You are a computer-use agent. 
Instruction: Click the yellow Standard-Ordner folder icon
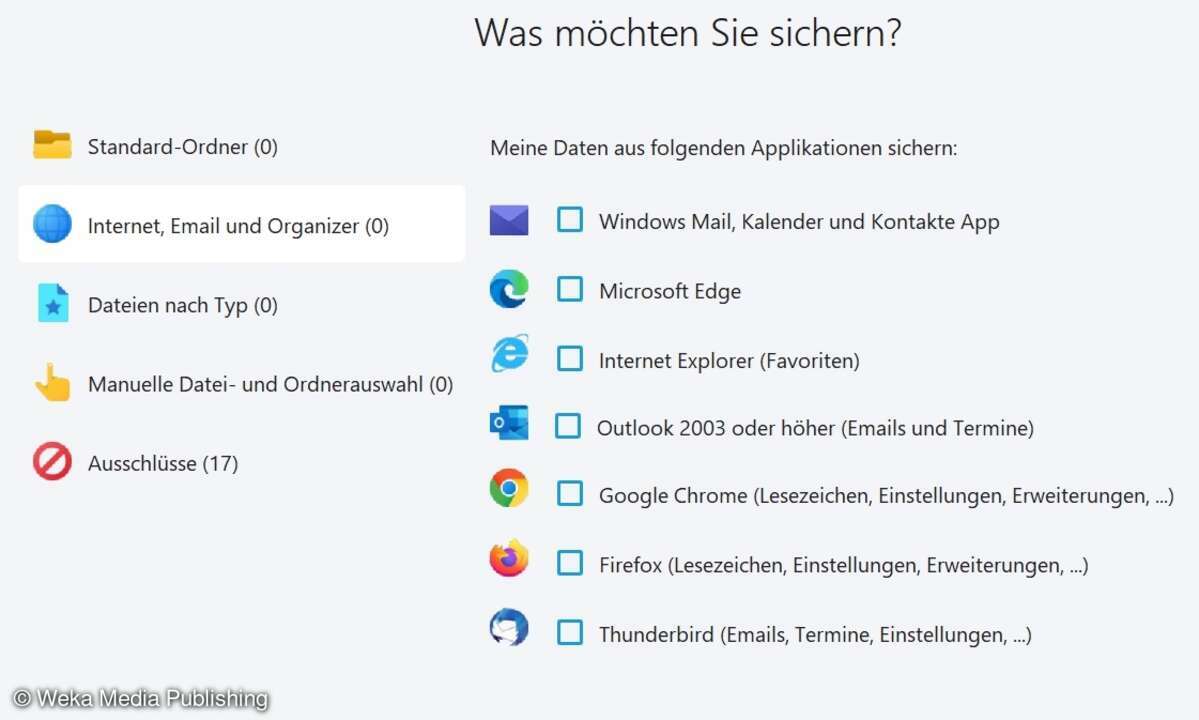pos(52,145)
